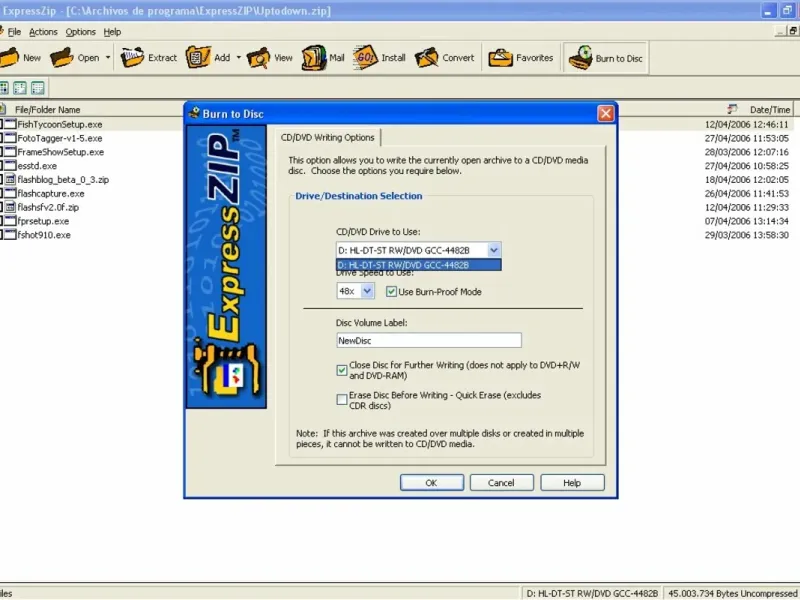Screen dimensions: 800x600
Task: Click the Add files toolbar icon
Action: [198, 57]
